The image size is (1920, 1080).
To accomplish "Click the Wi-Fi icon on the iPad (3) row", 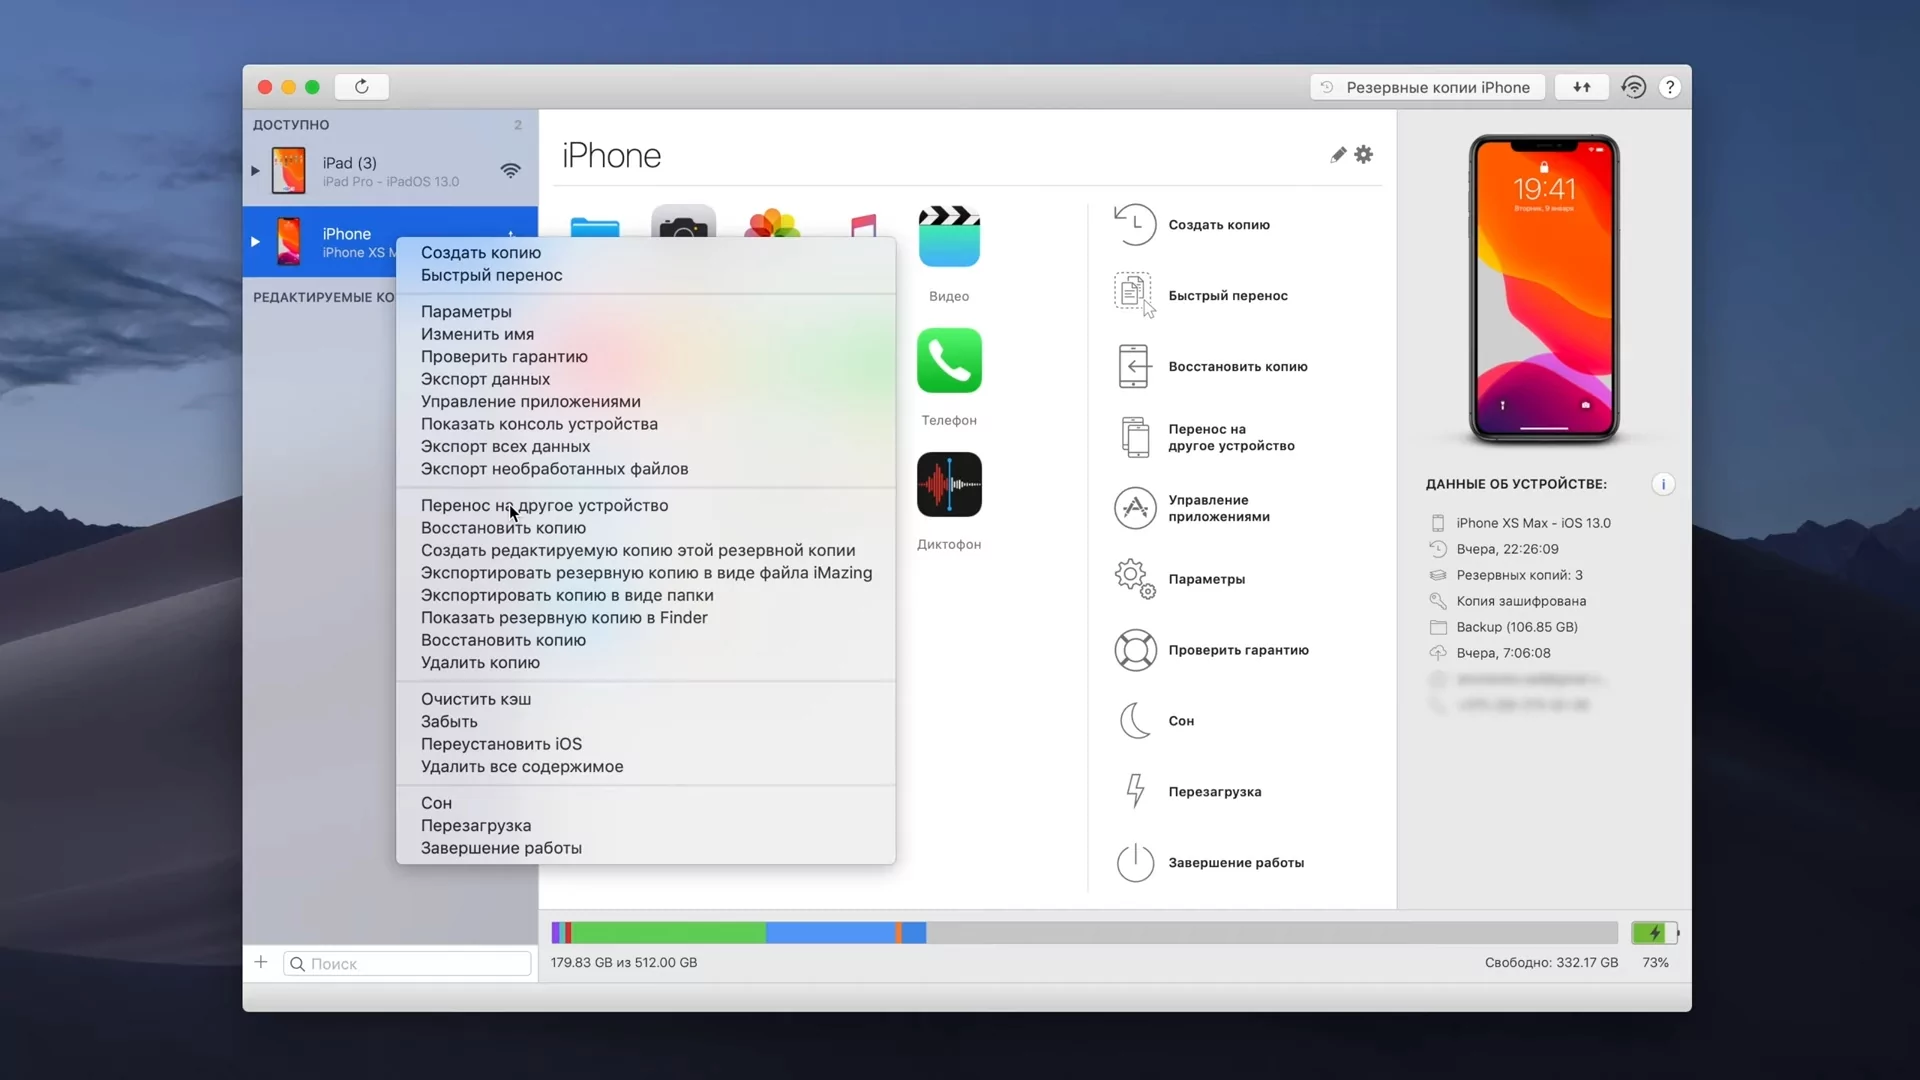I will point(510,171).
